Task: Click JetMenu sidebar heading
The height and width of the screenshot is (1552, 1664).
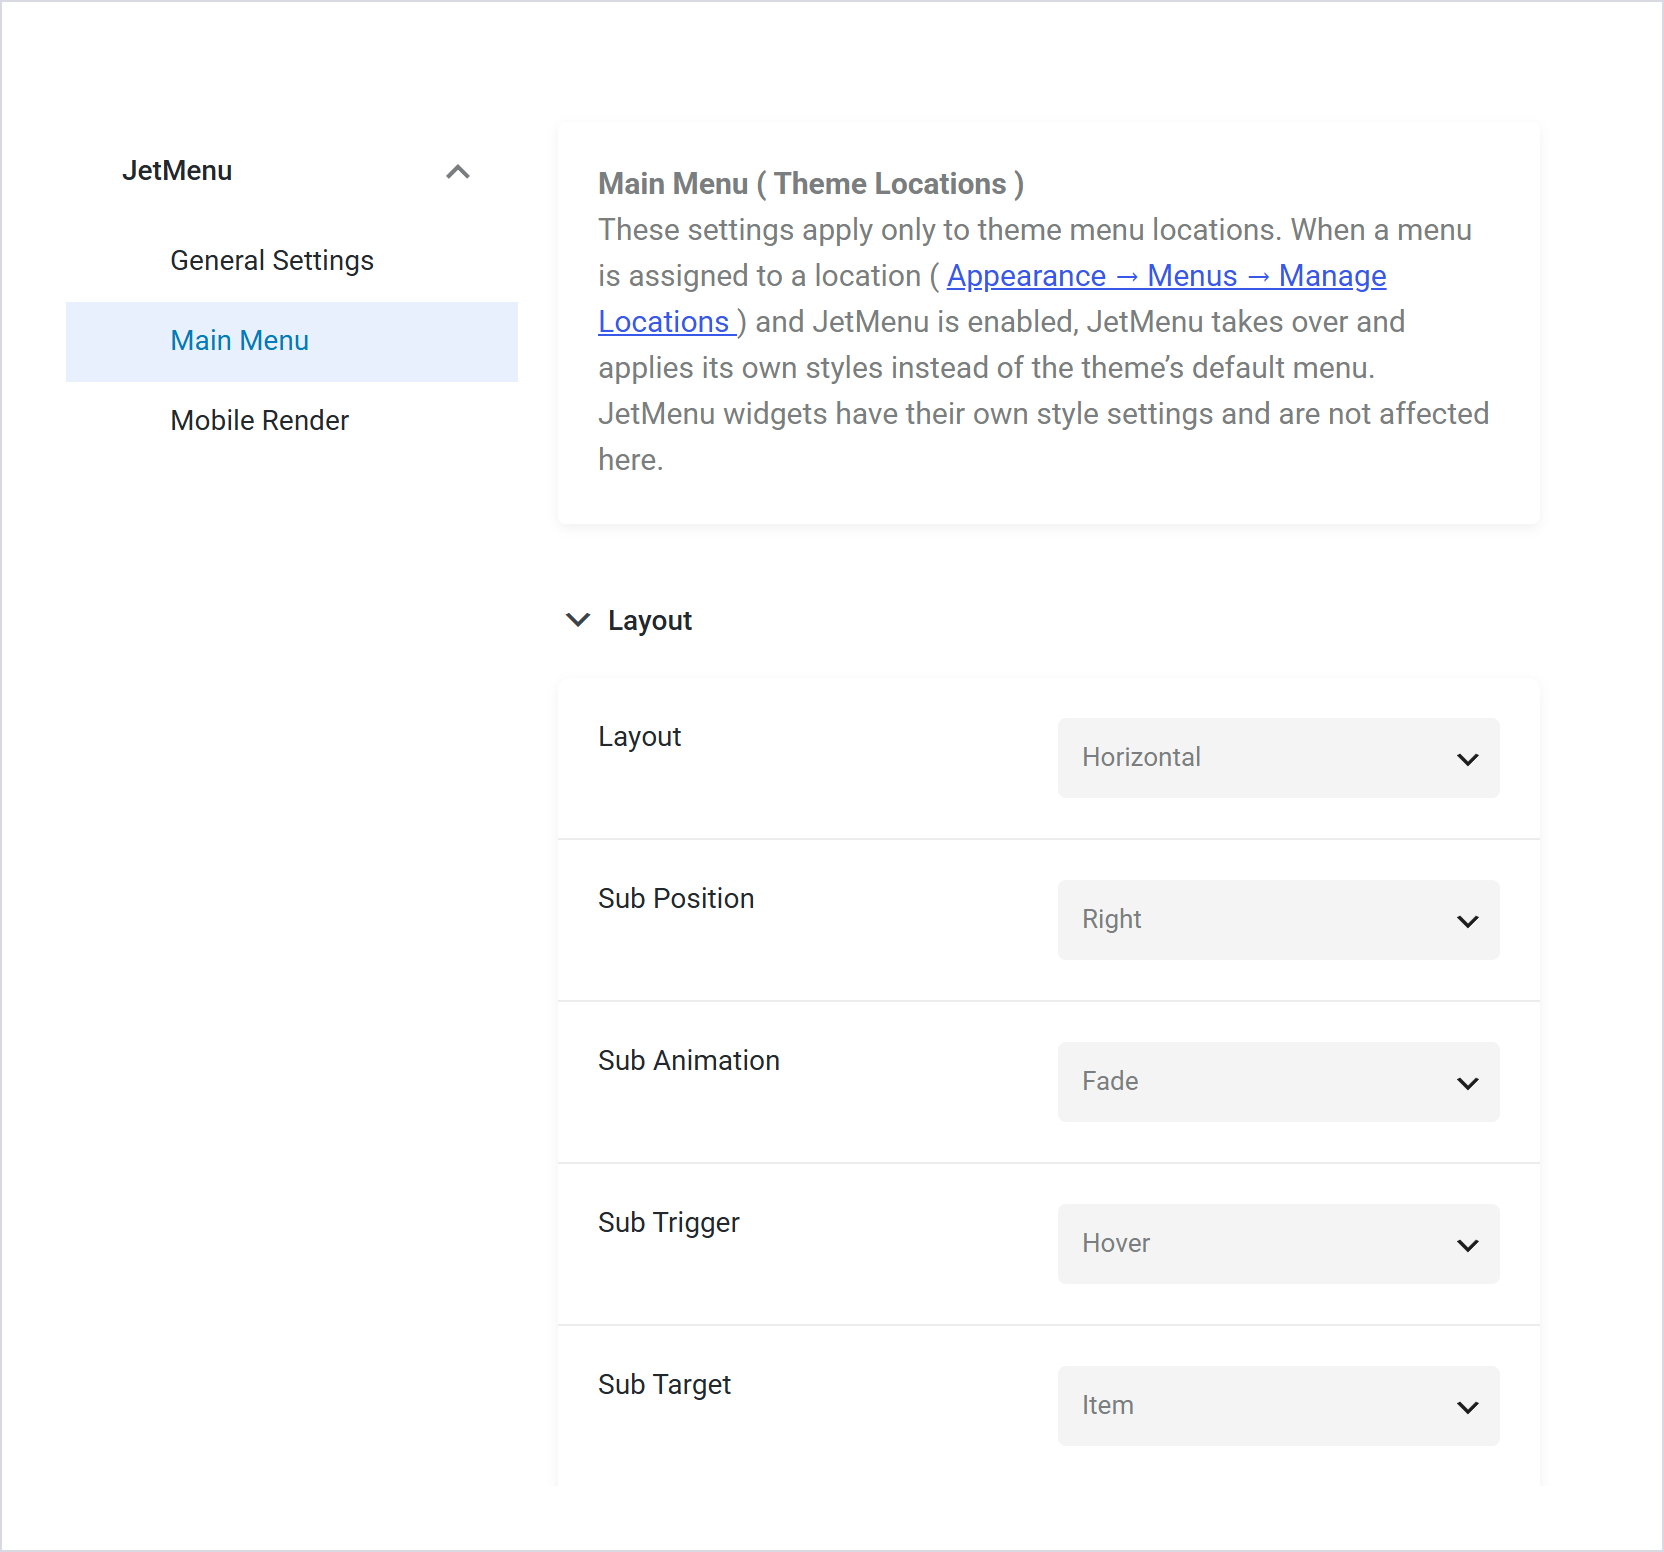Action: tap(177, 171)
